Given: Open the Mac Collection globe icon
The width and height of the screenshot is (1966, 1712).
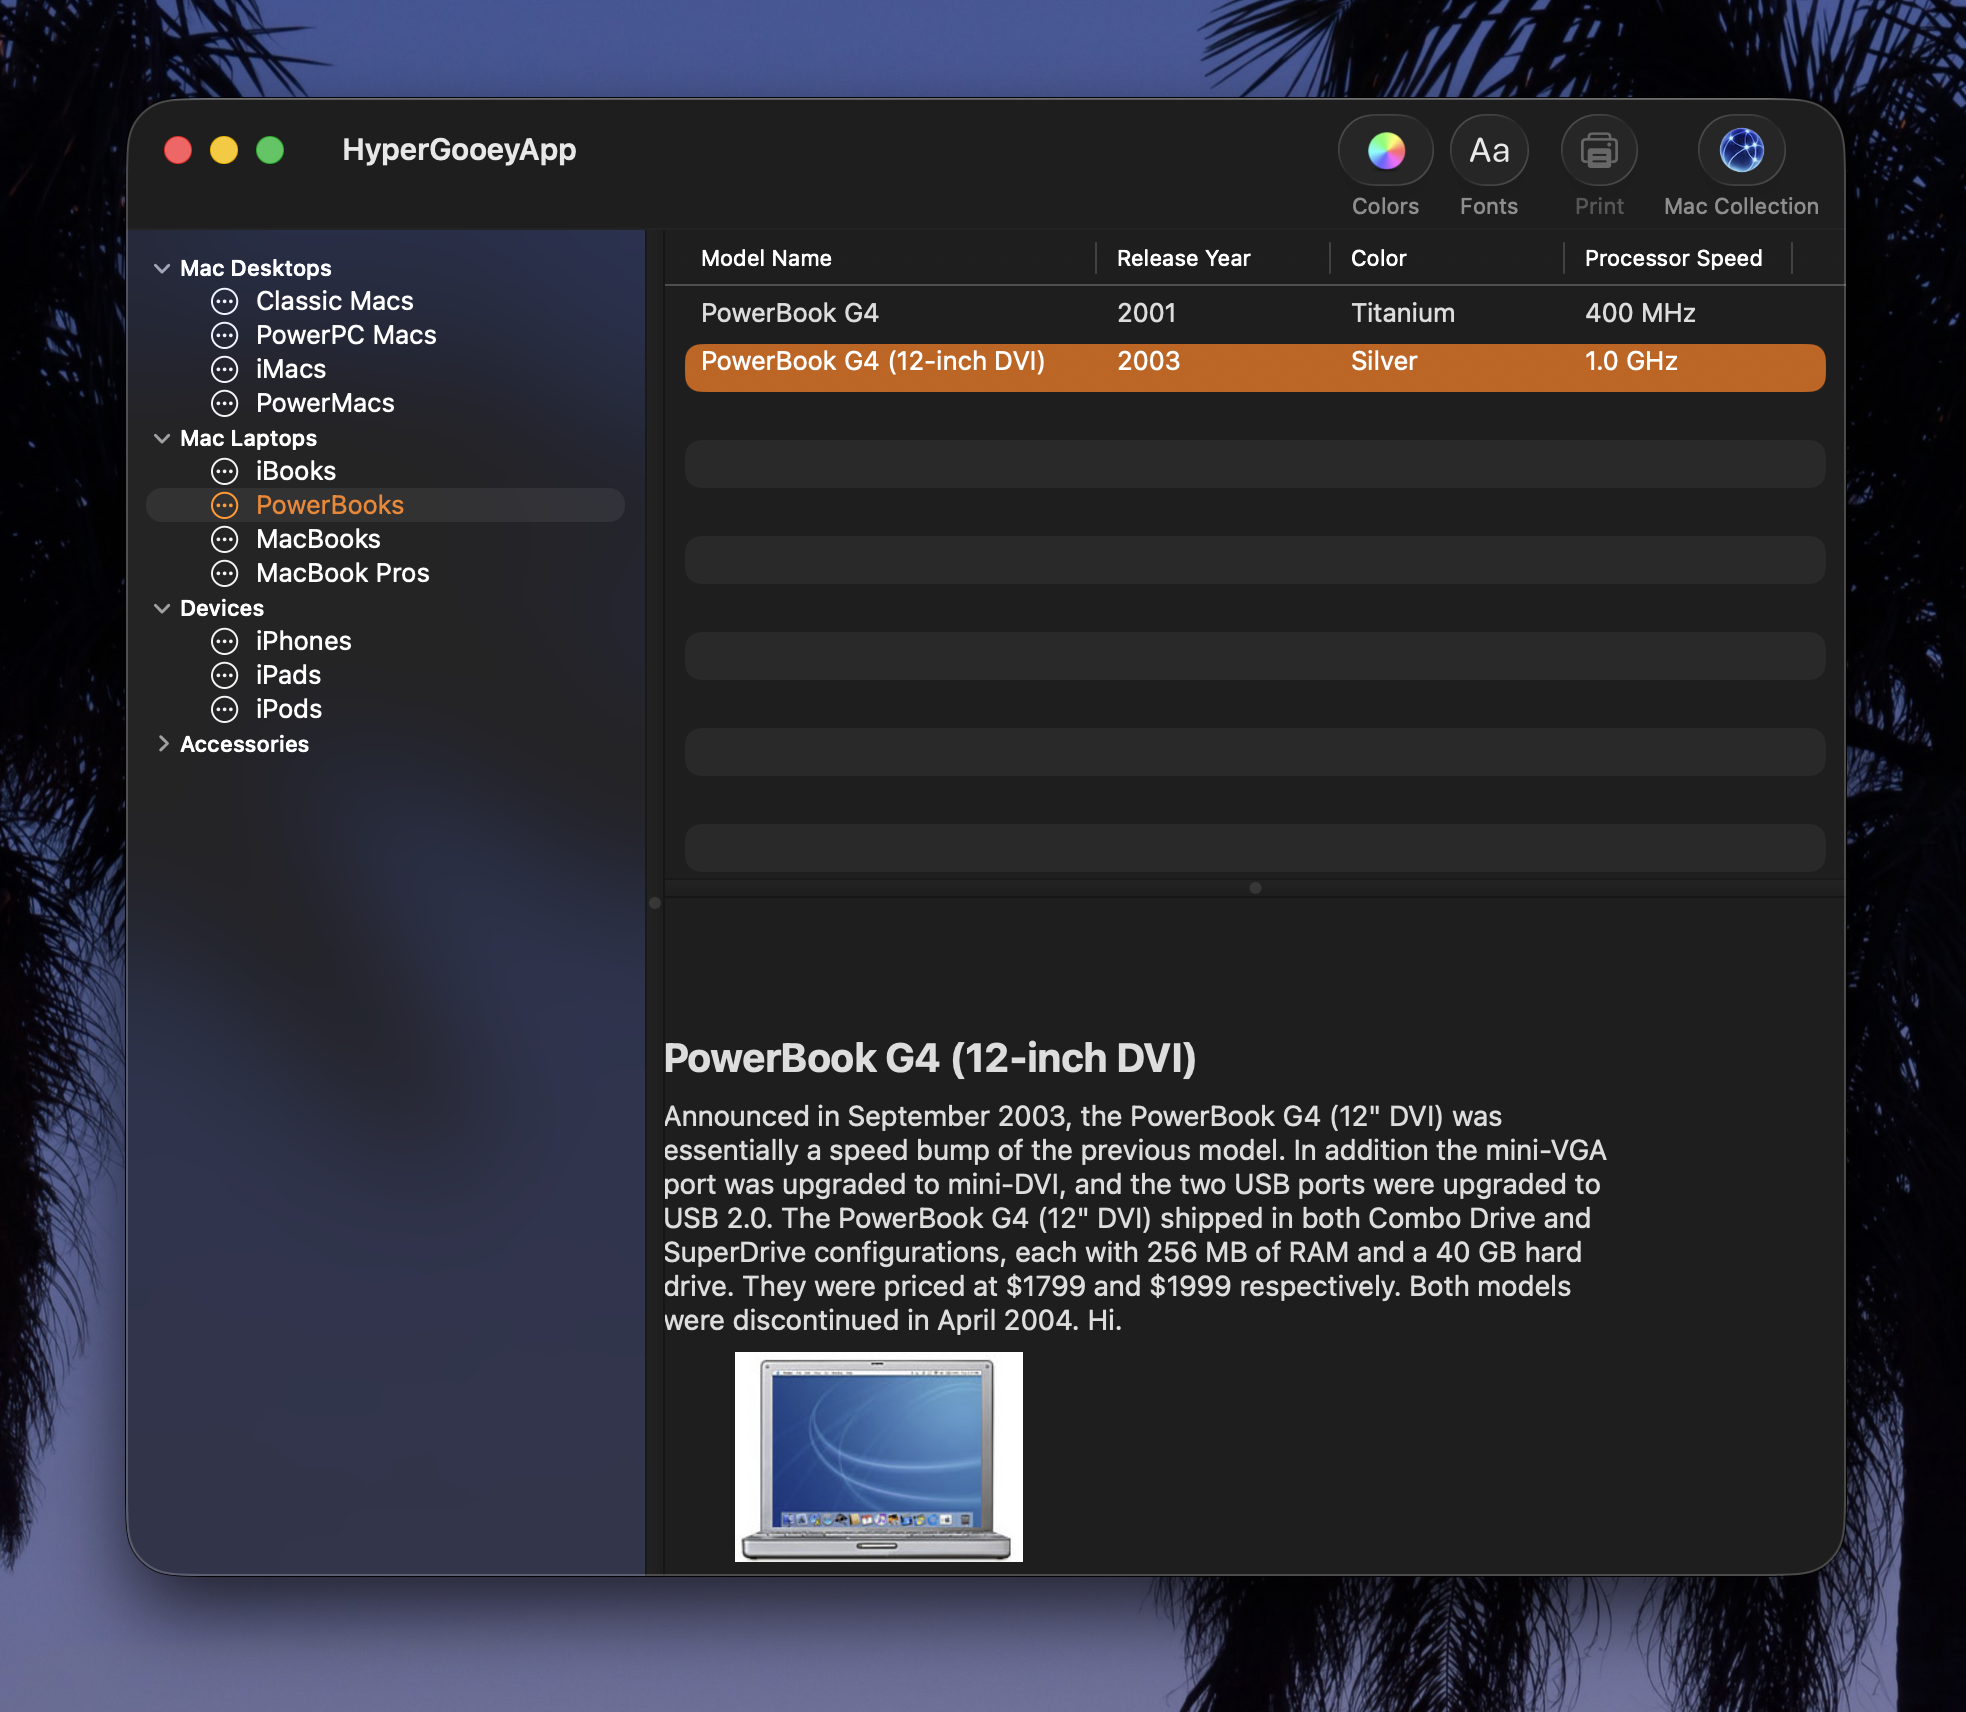Looking at the screenshot, I should tap(1741, 151).
